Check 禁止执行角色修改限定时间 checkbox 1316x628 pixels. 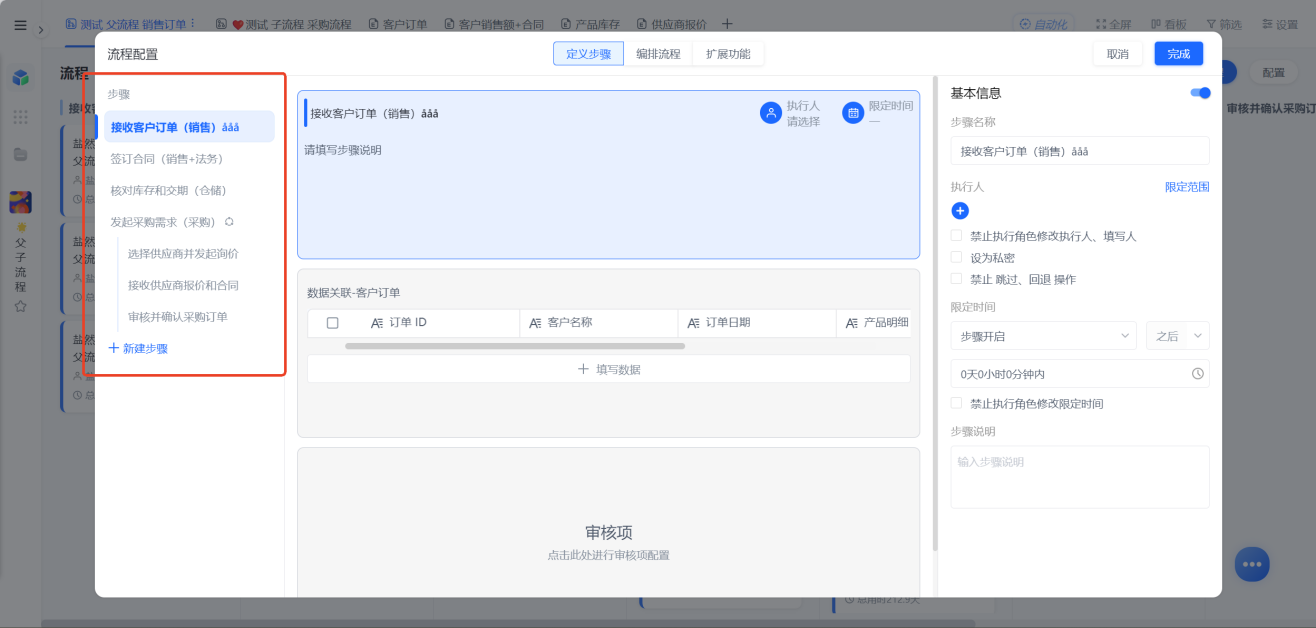[x=957, y=403]
